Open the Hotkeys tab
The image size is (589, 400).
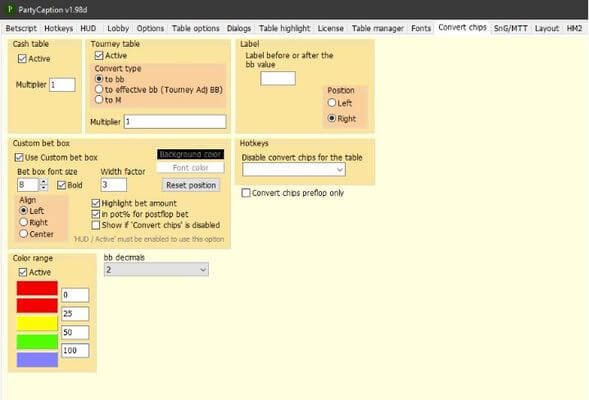coord(59,29)
